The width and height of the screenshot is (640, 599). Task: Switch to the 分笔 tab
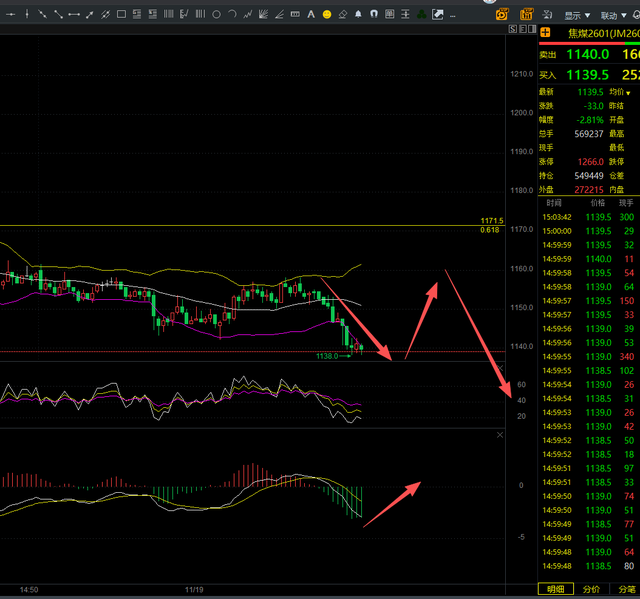(626, 589)
